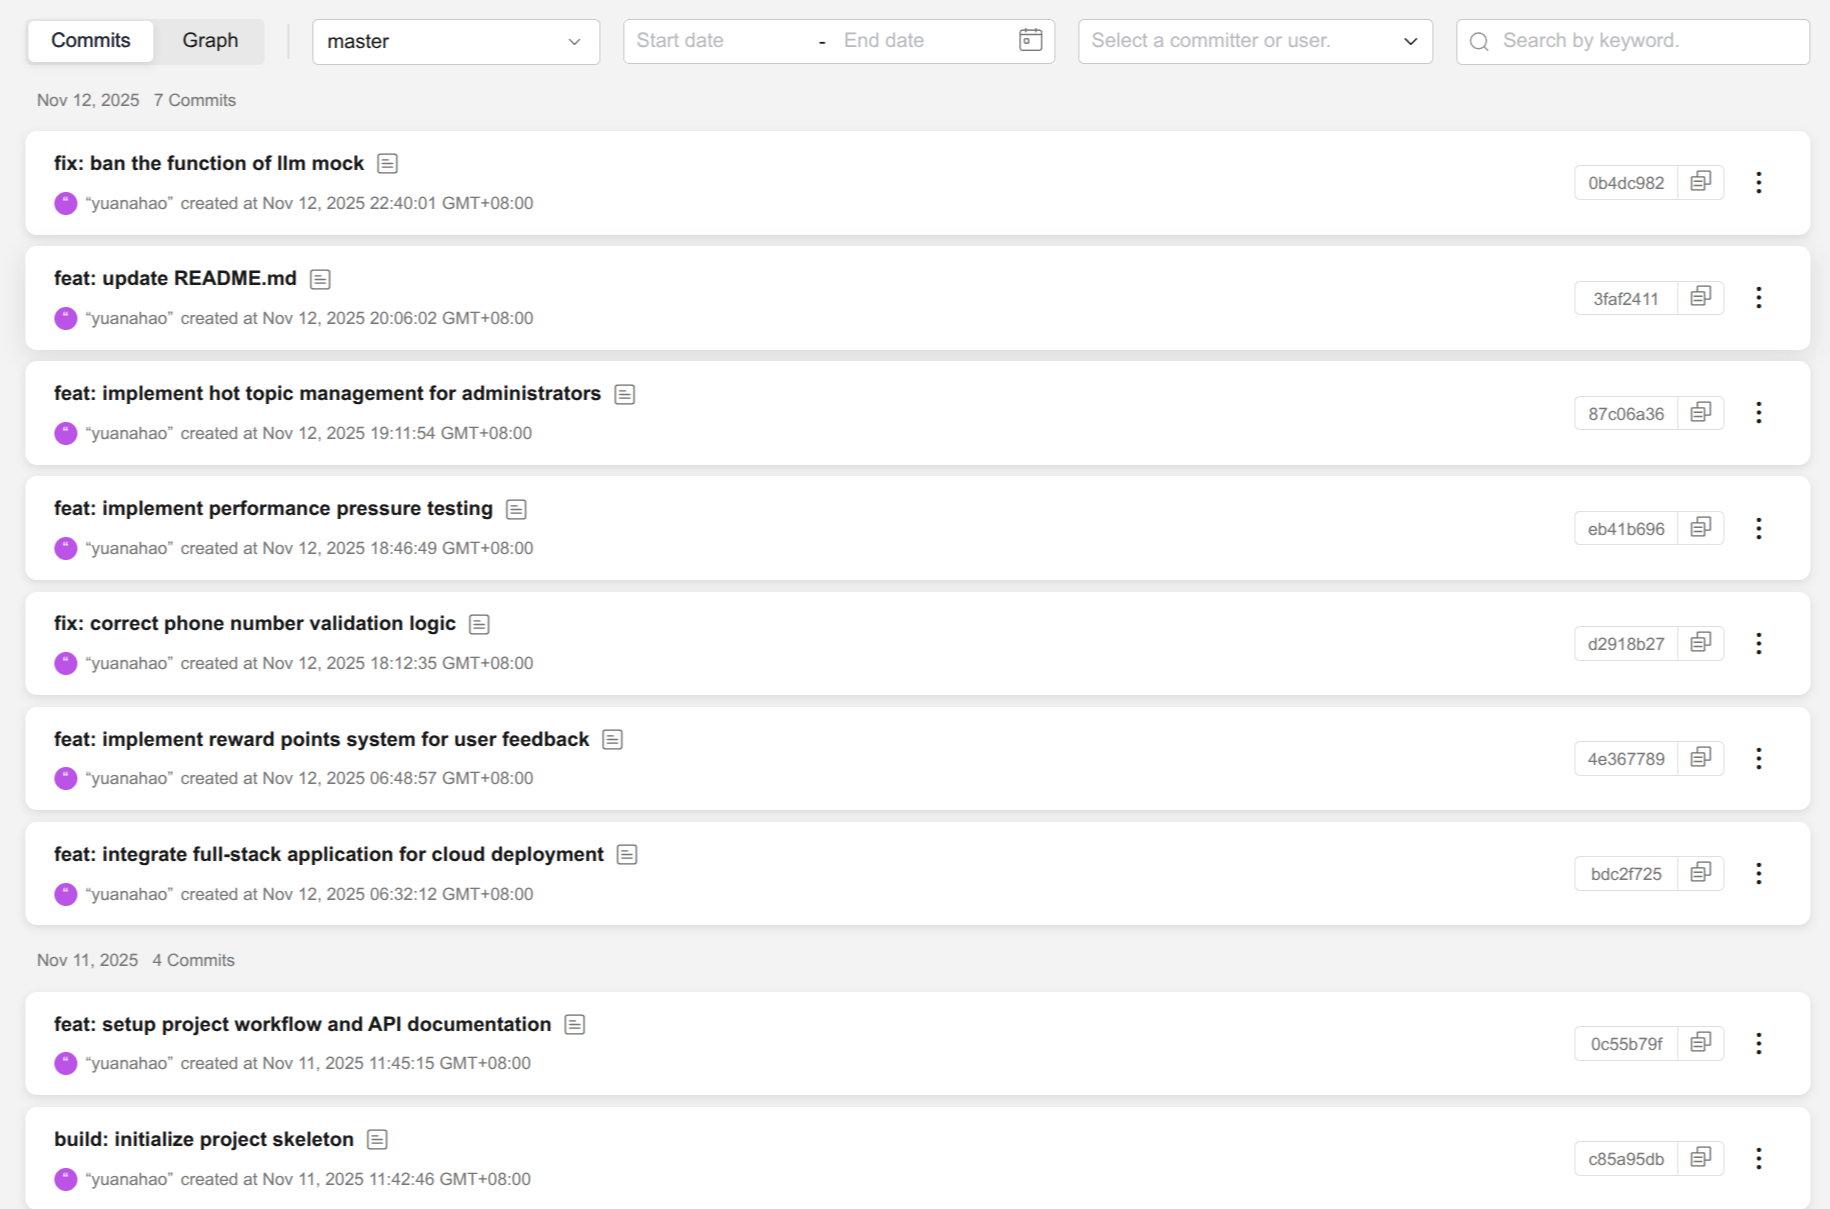Copy commit hash 3faf2411
Viewport: 1830px width, 1209px height.
tap(1700, 298)
